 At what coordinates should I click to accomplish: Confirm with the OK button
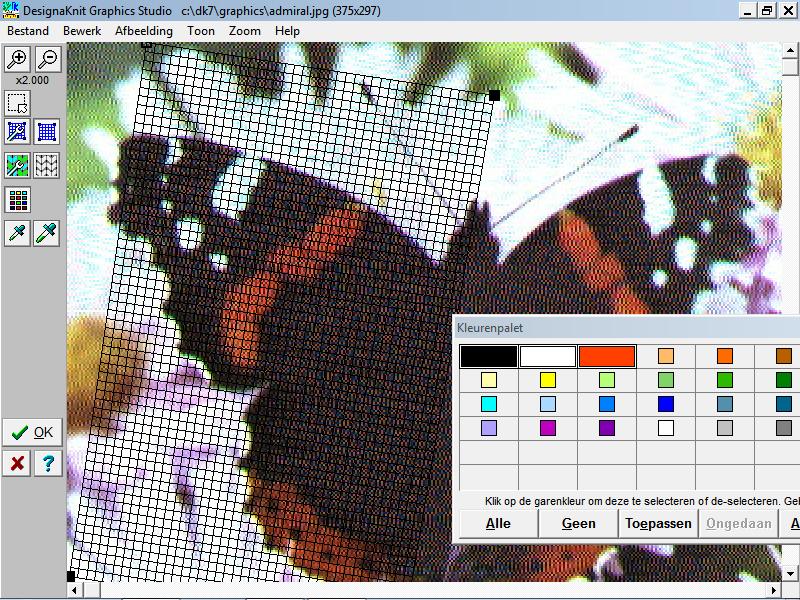point(32,432)
